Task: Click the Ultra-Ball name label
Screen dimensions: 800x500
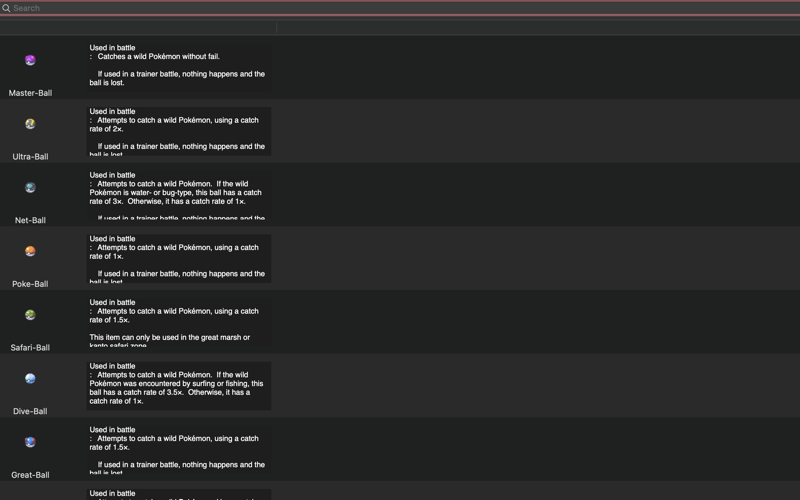Action: pyautogui.click(x=30, y=157)
